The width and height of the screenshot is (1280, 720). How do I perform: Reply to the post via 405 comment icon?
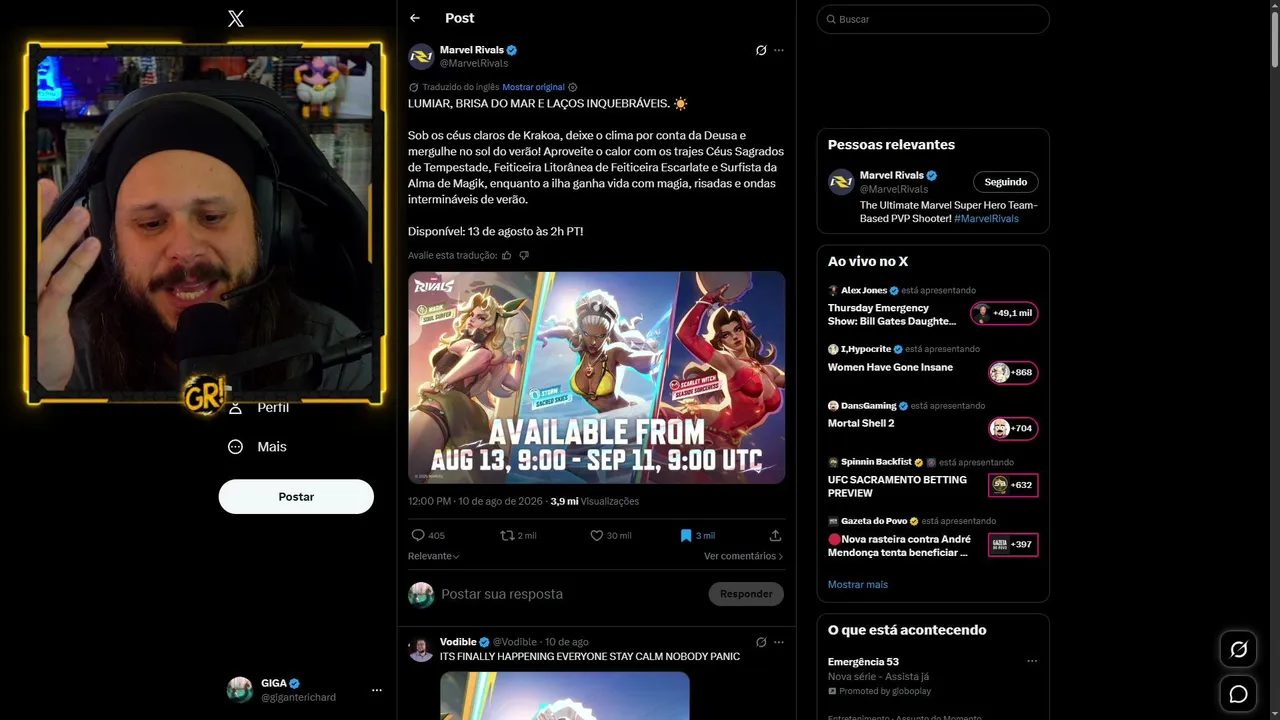click(x=428, y=535)
